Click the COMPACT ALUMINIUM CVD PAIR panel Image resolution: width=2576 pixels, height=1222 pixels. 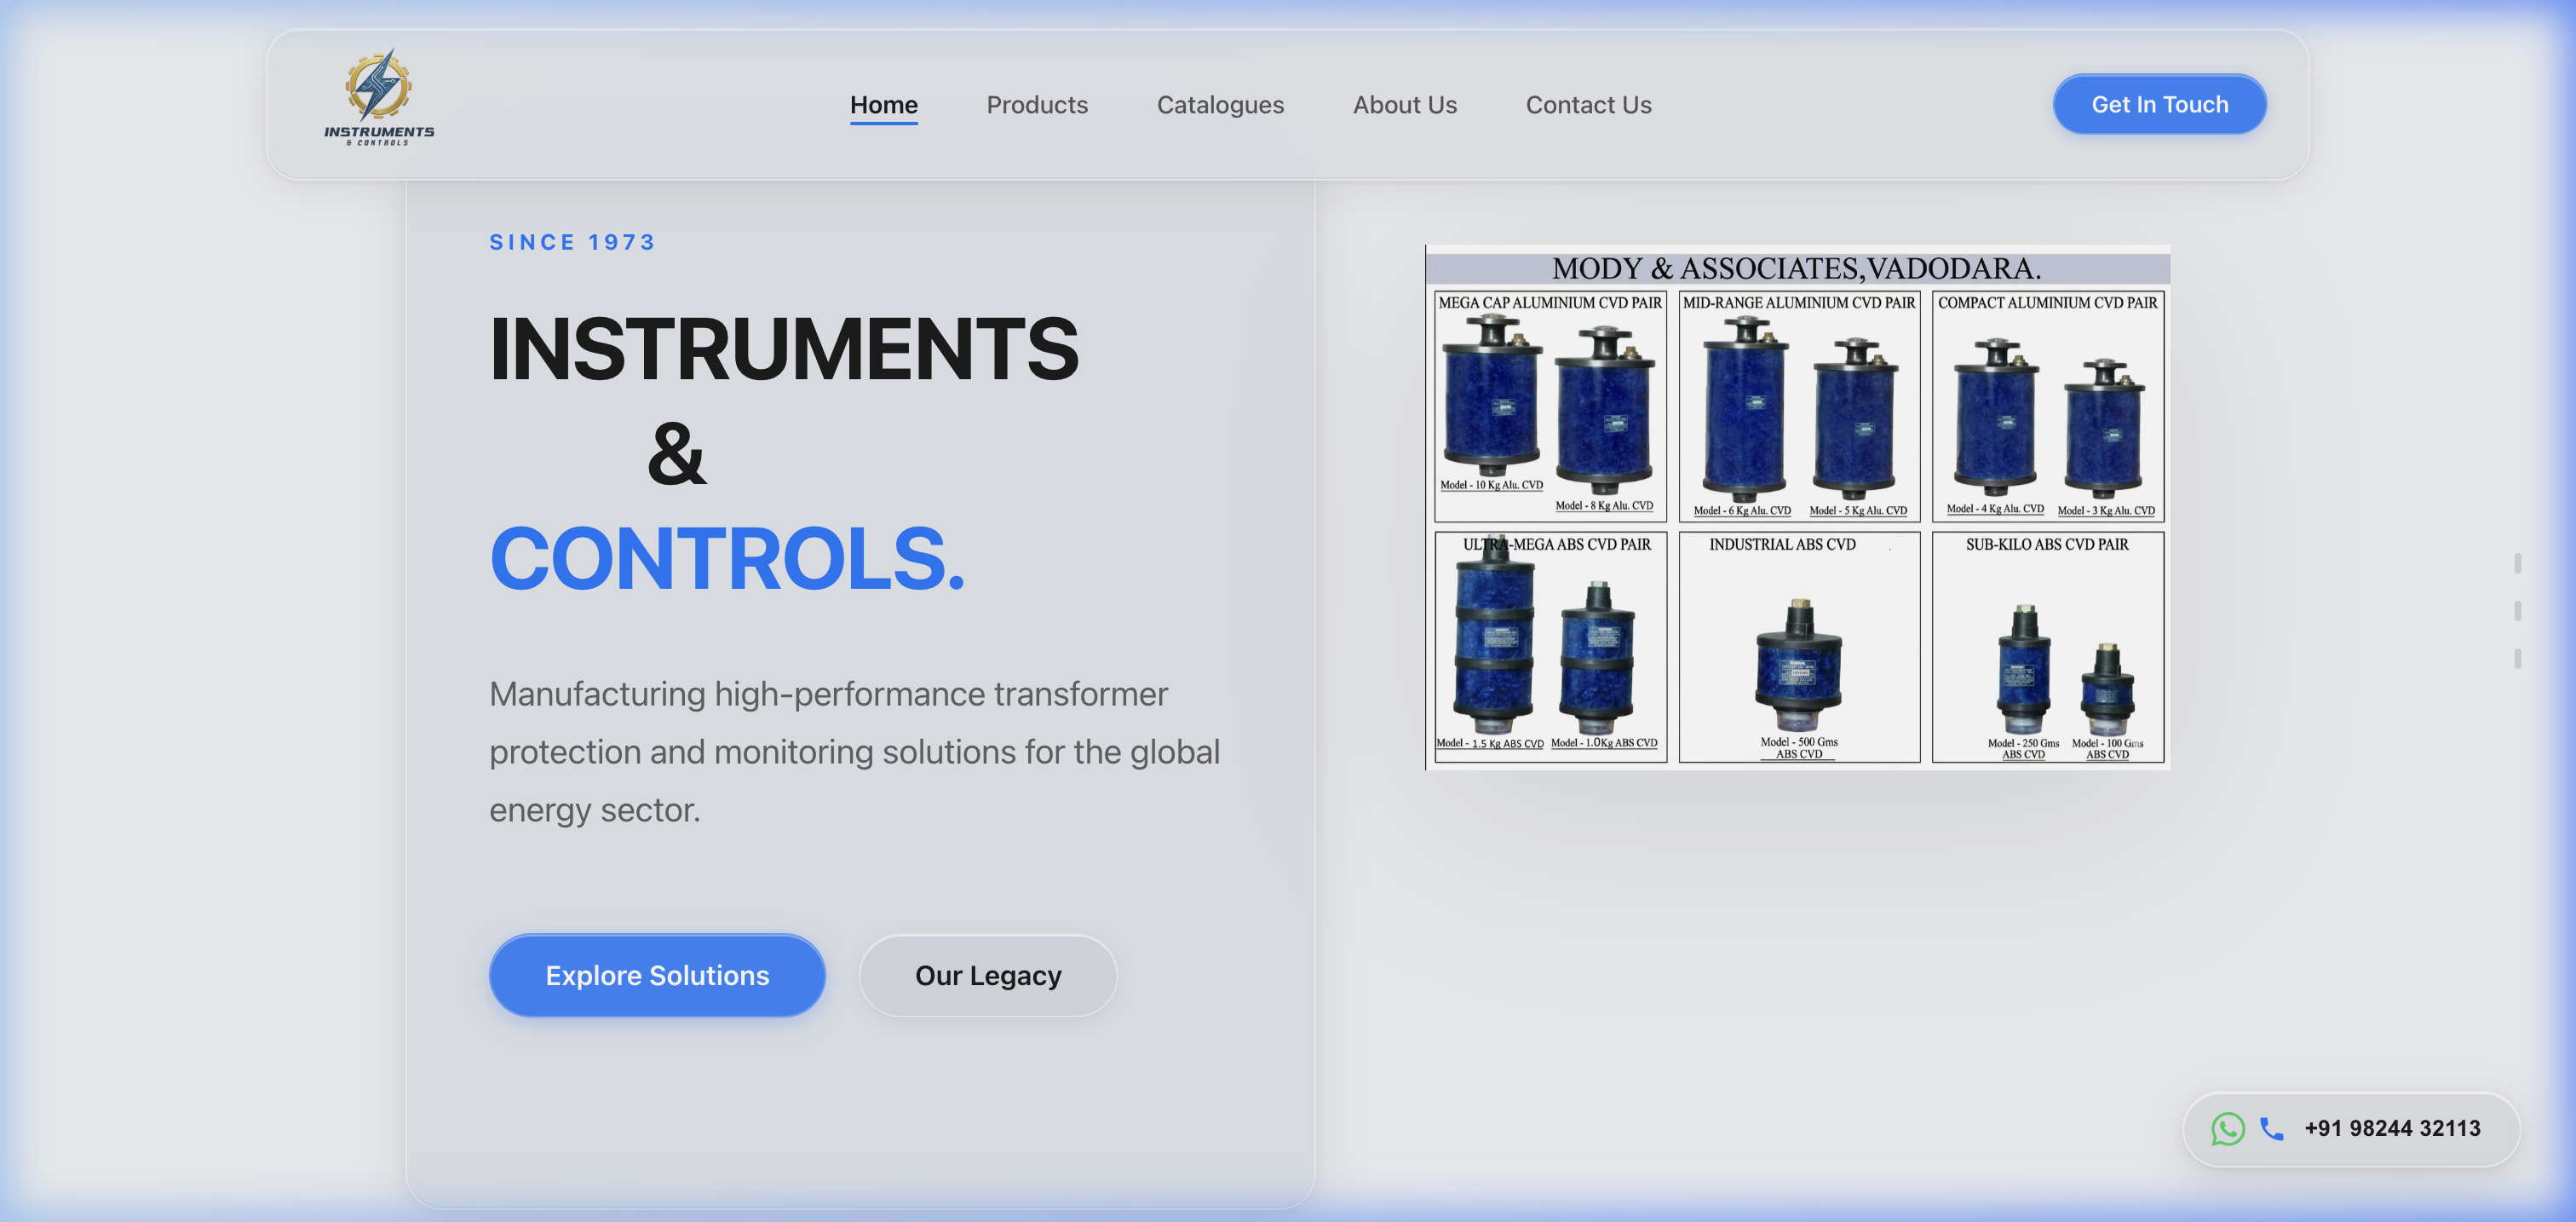(2047, 406)
